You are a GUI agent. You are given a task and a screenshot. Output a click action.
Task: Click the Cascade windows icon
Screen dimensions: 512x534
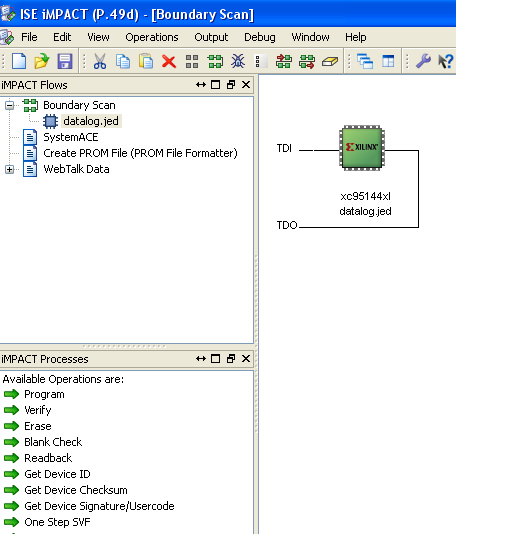[x=365, y=62]
